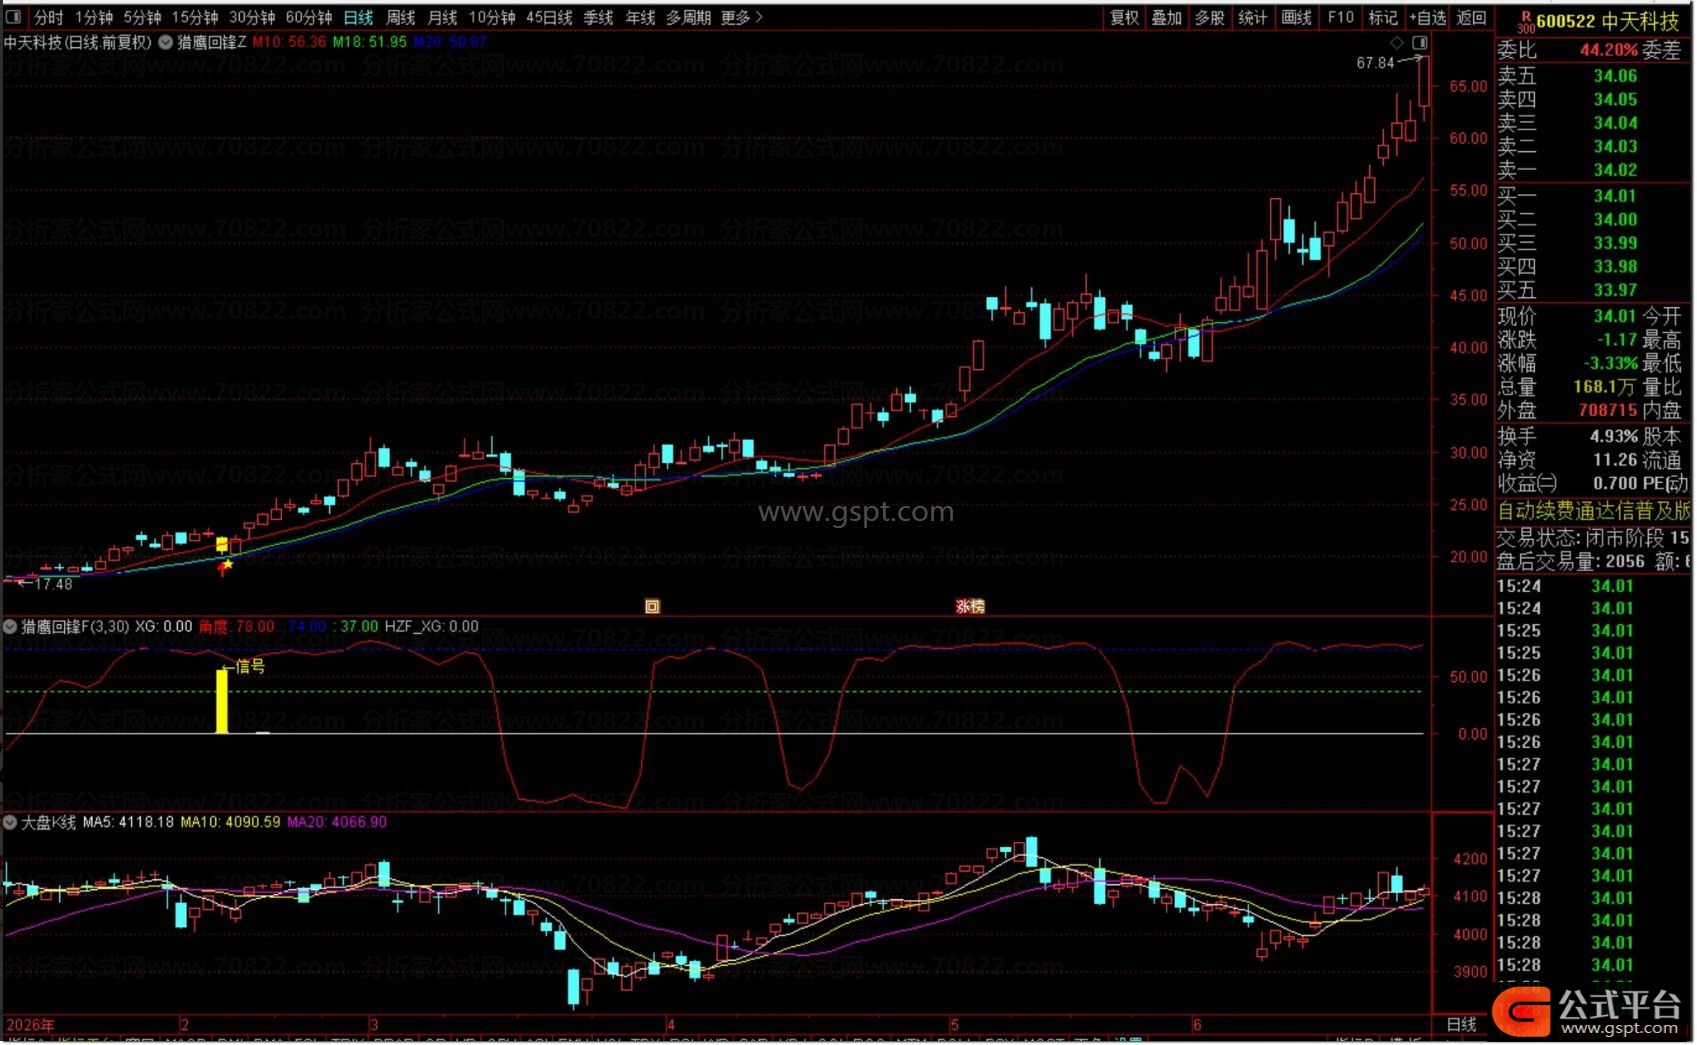This screenshot has width=1697, height=1045.
Task: Open the 涨榜 marker on the chart
Action: [x=970, y=606]
